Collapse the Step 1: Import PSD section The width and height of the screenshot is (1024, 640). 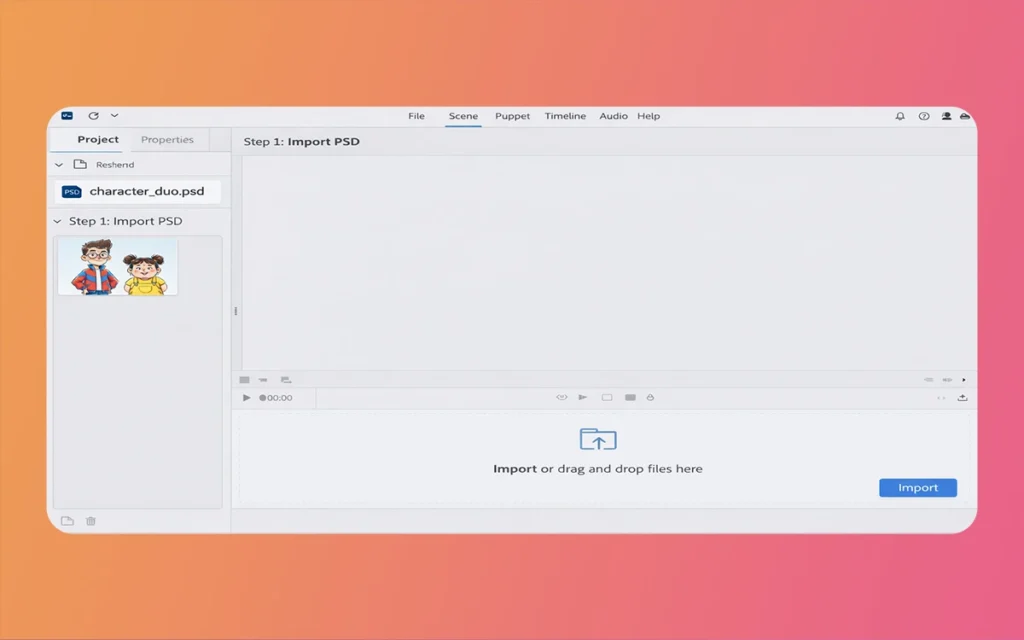tap(57, 221)
